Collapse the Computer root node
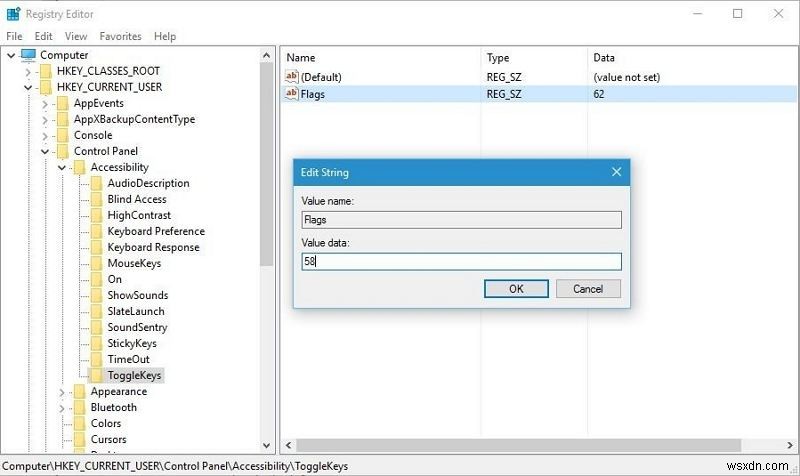 coord(11,55)
